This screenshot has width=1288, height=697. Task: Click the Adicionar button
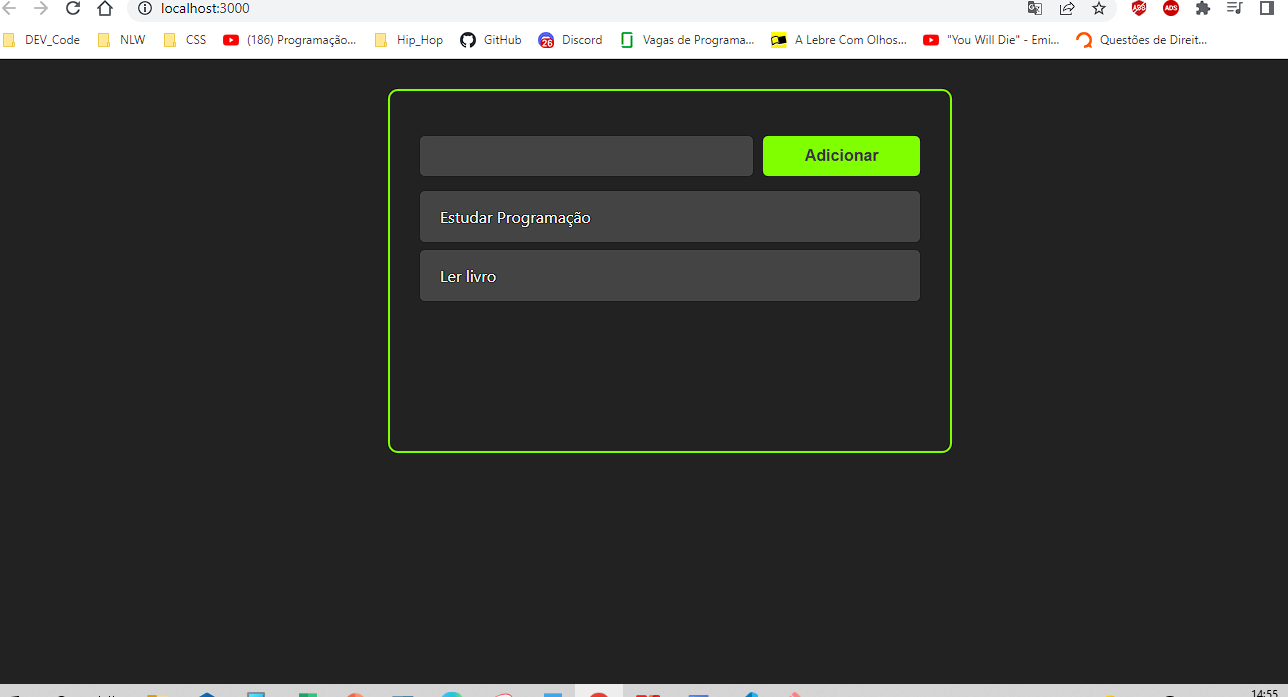click(841, 155)
